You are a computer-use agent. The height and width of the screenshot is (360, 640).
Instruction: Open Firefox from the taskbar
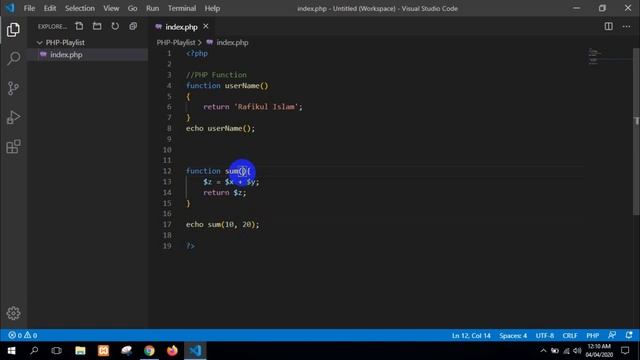(x=172, y=351)
